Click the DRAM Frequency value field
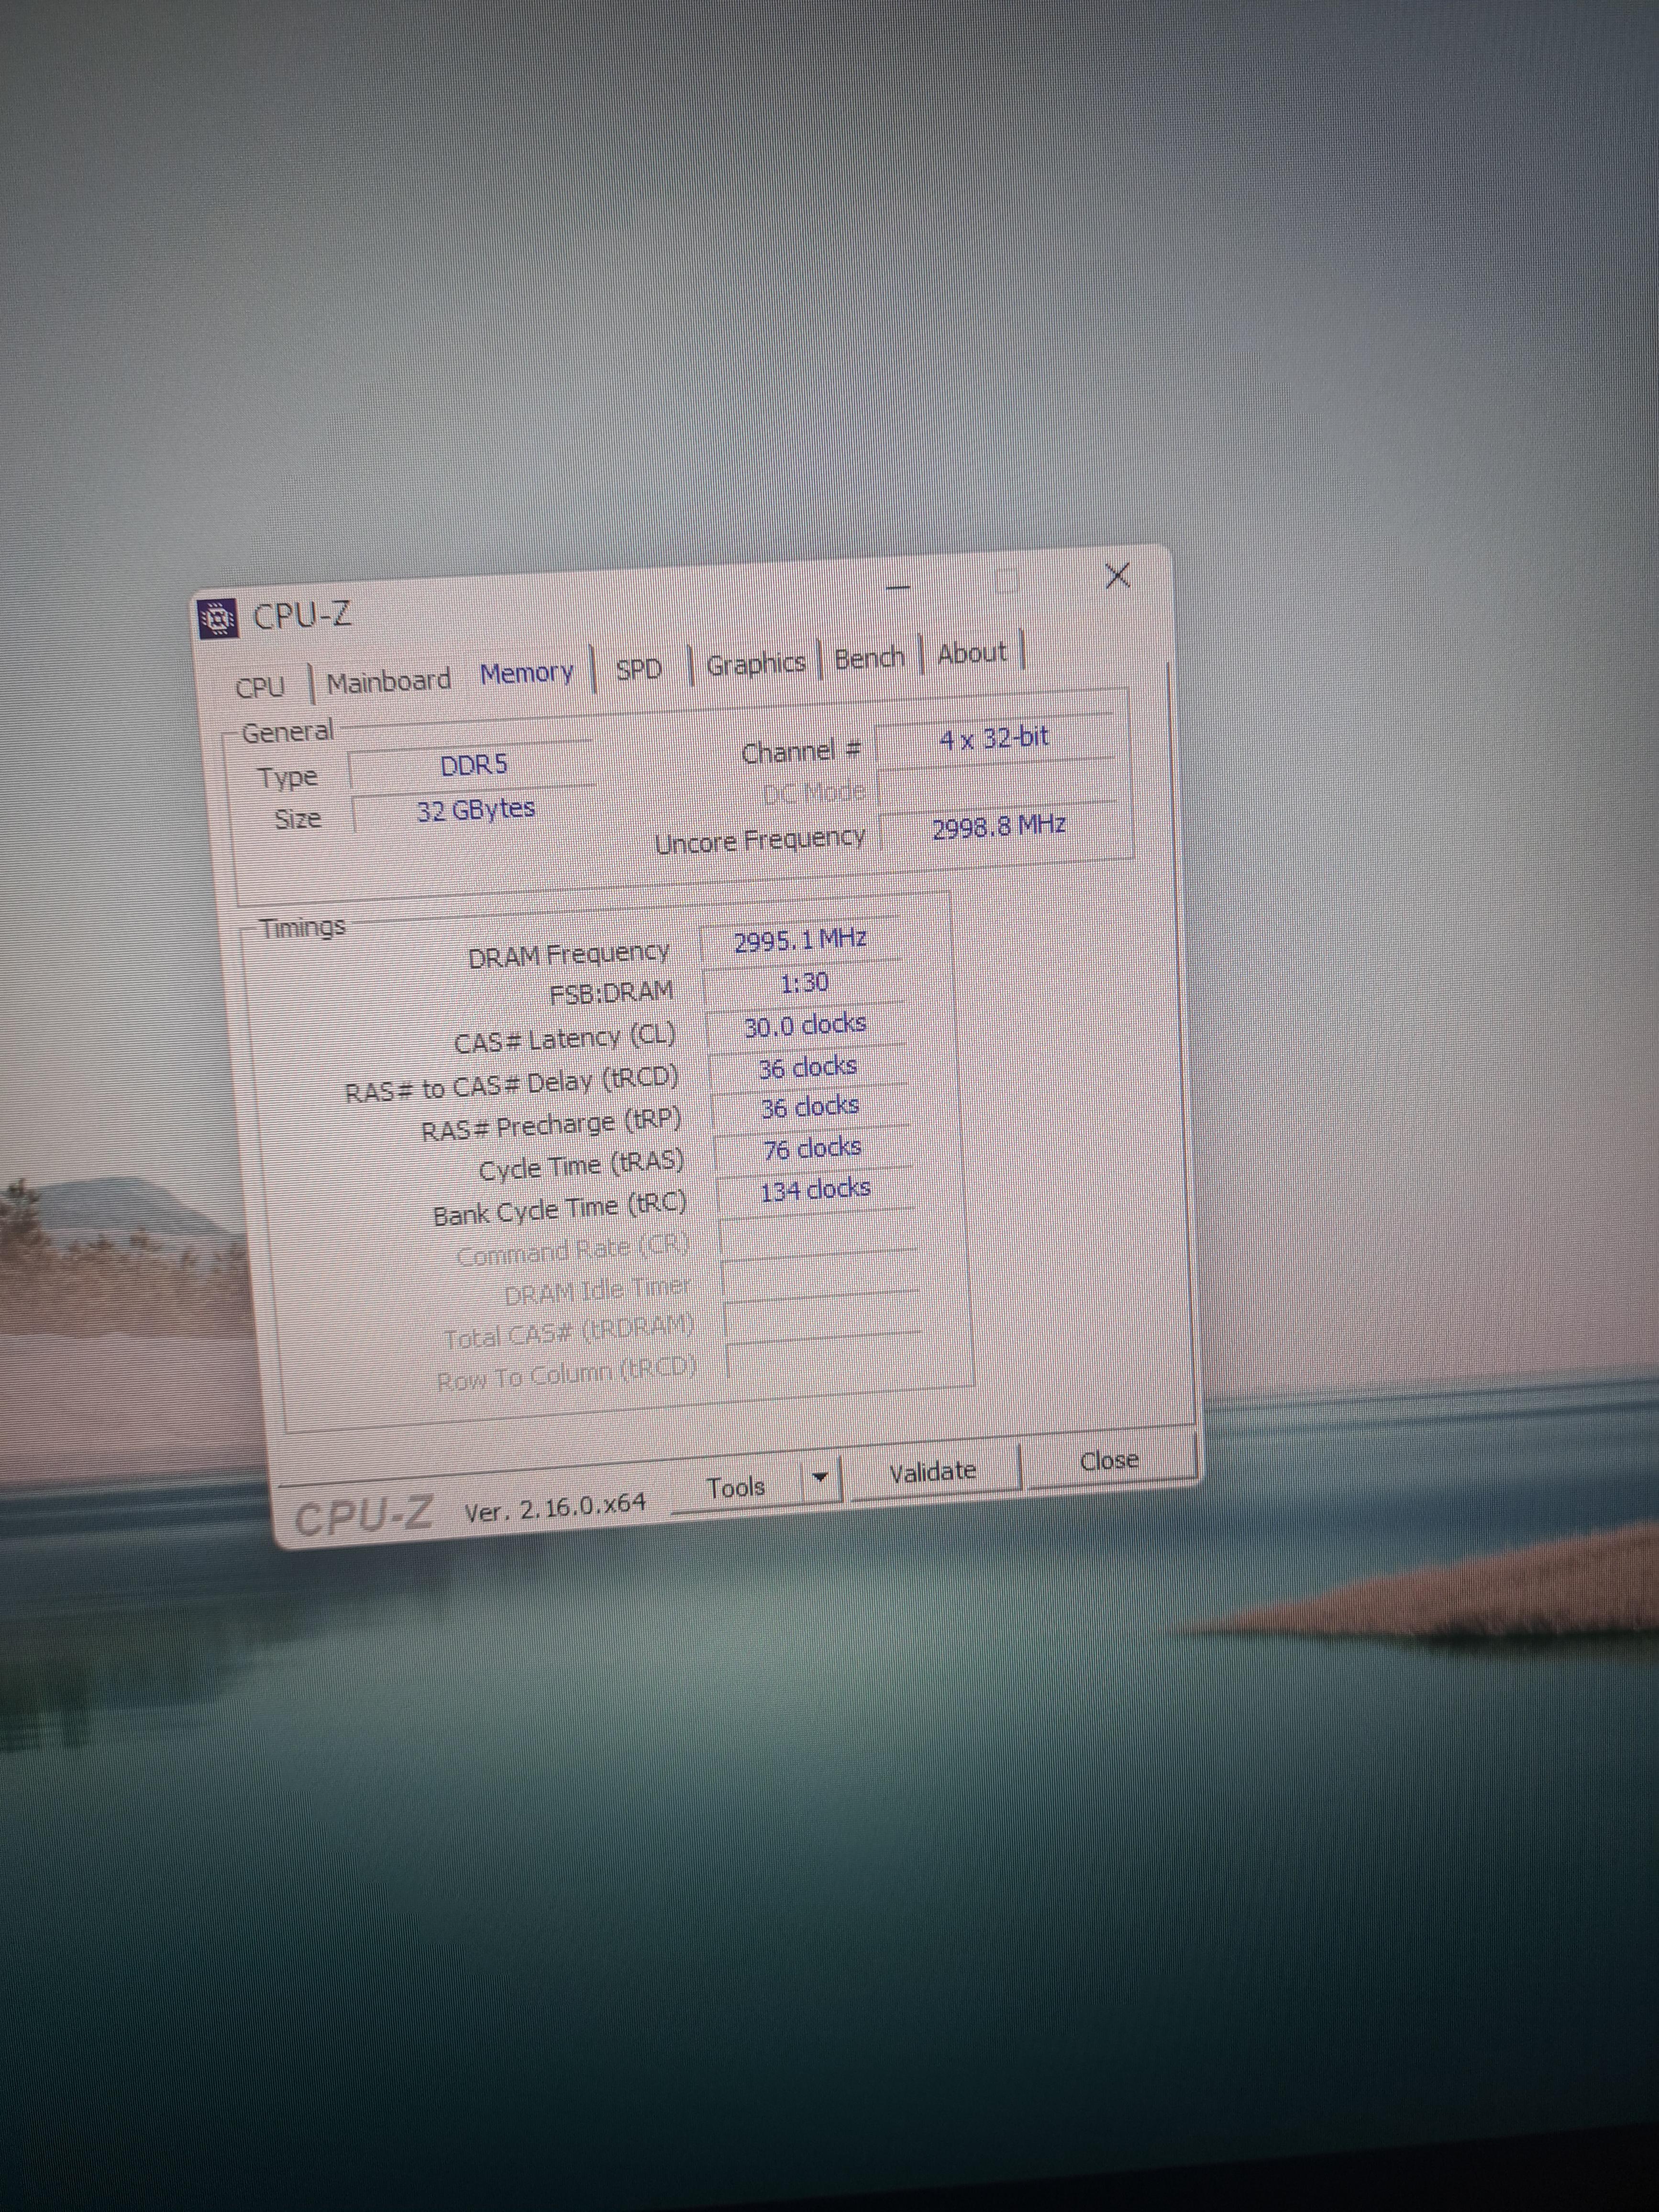 coord(800,941)
